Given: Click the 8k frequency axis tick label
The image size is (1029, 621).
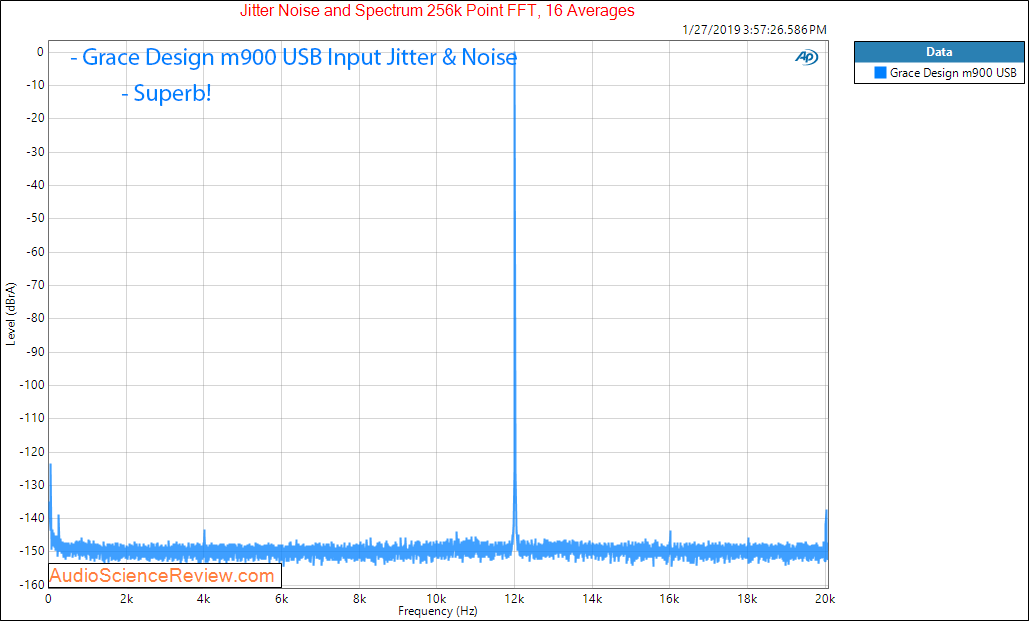Looking at the screenshot, I should (359, 599).
